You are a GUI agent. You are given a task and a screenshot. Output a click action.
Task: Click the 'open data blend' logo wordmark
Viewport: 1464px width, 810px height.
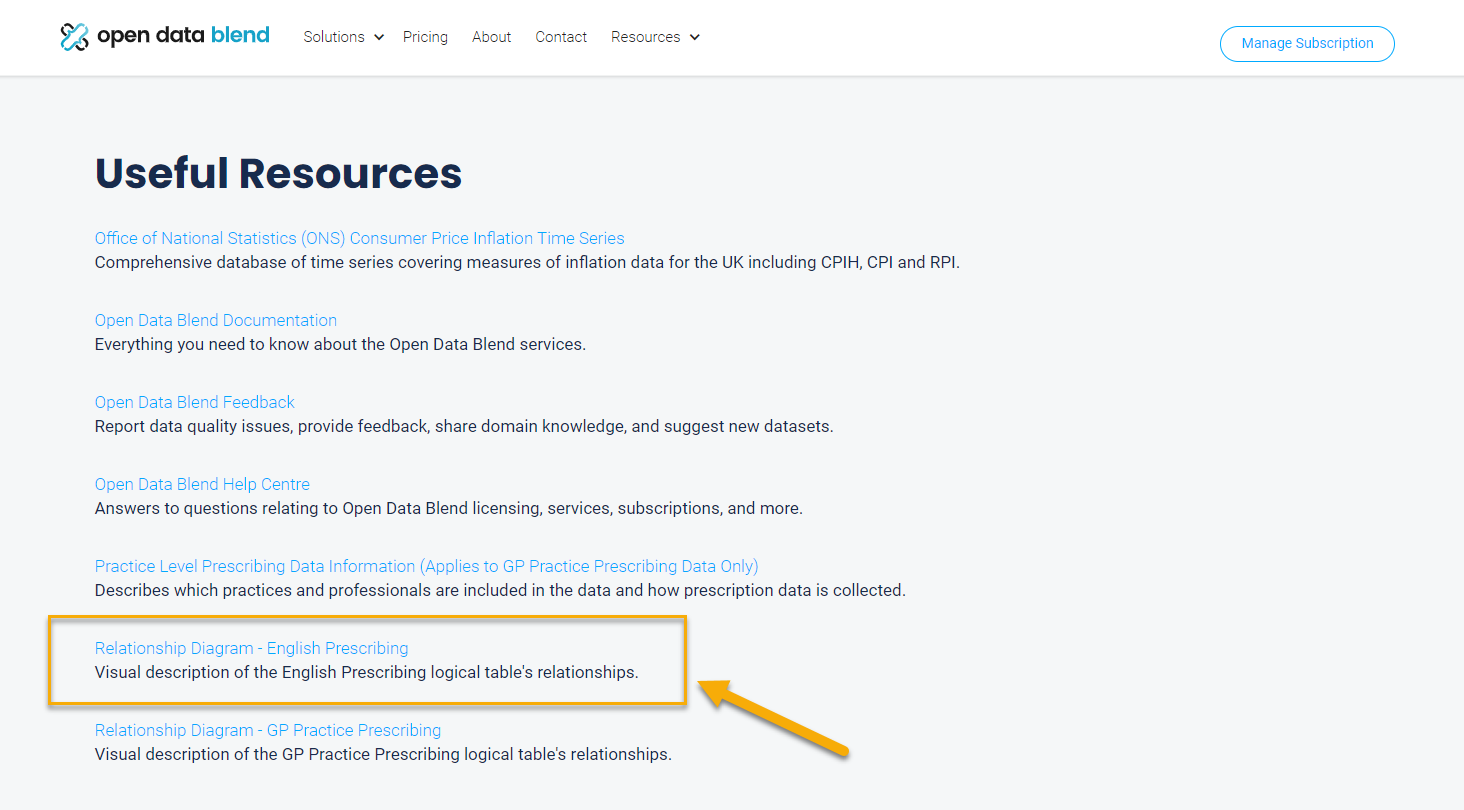coord(183,36)
